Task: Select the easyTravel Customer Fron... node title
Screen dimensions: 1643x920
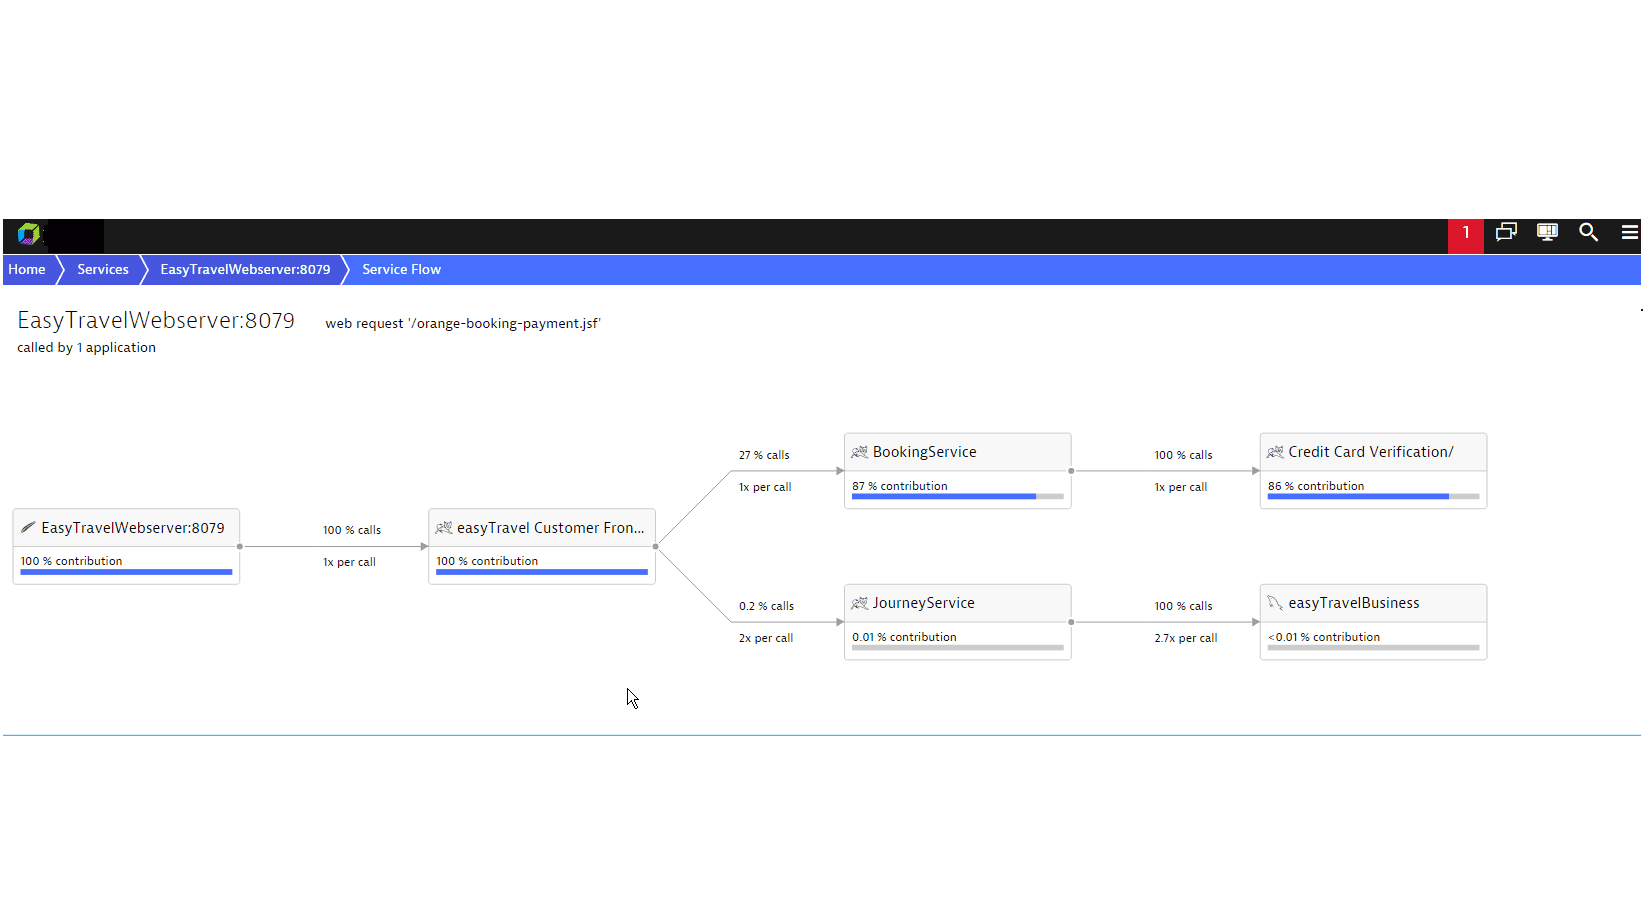Action: 551,528
